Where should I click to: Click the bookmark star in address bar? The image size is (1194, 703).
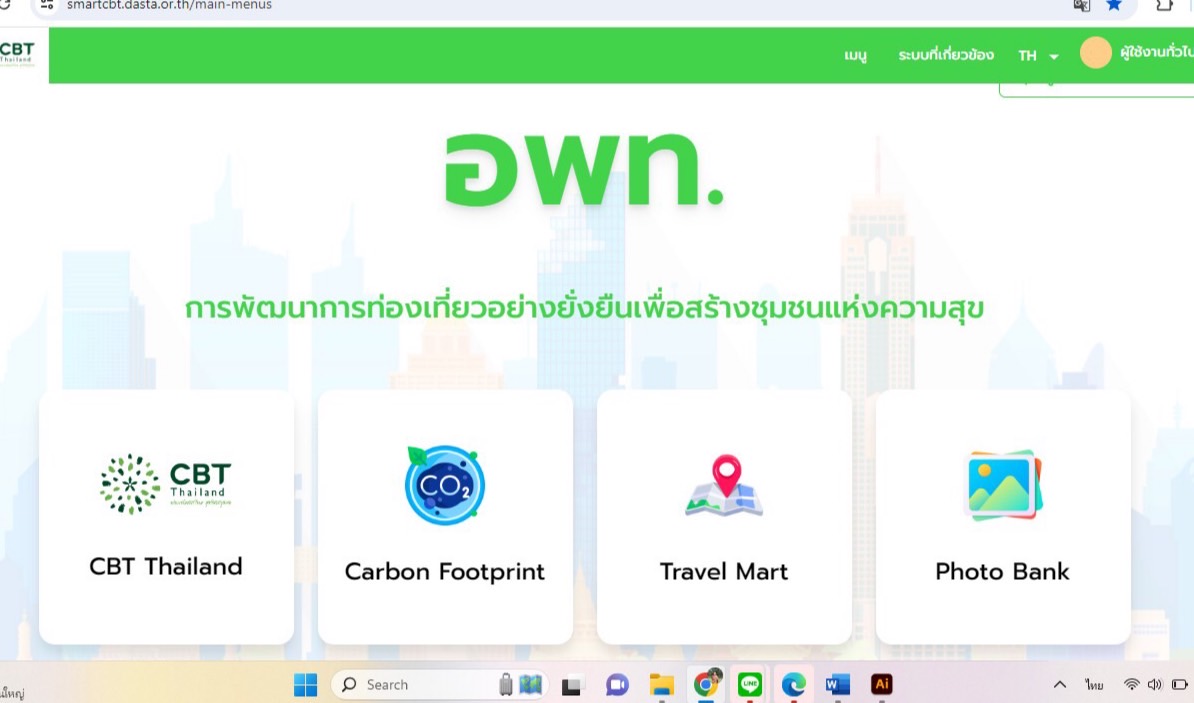click(1114, 5)
